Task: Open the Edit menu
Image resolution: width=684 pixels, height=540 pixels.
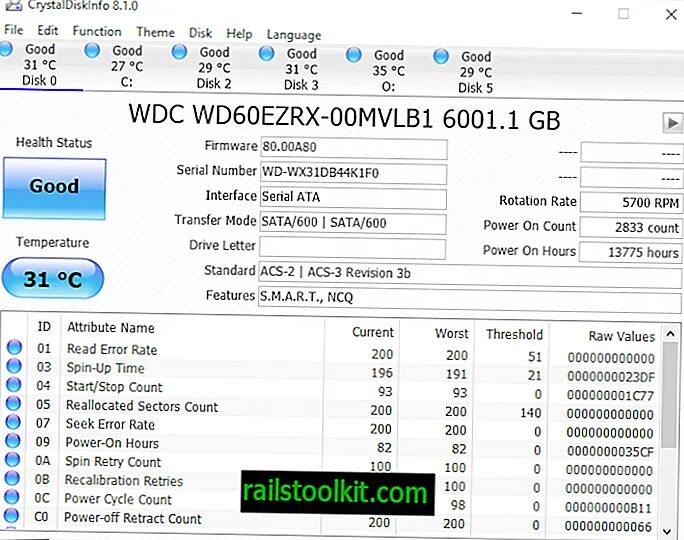Action: tap(48, 31)
